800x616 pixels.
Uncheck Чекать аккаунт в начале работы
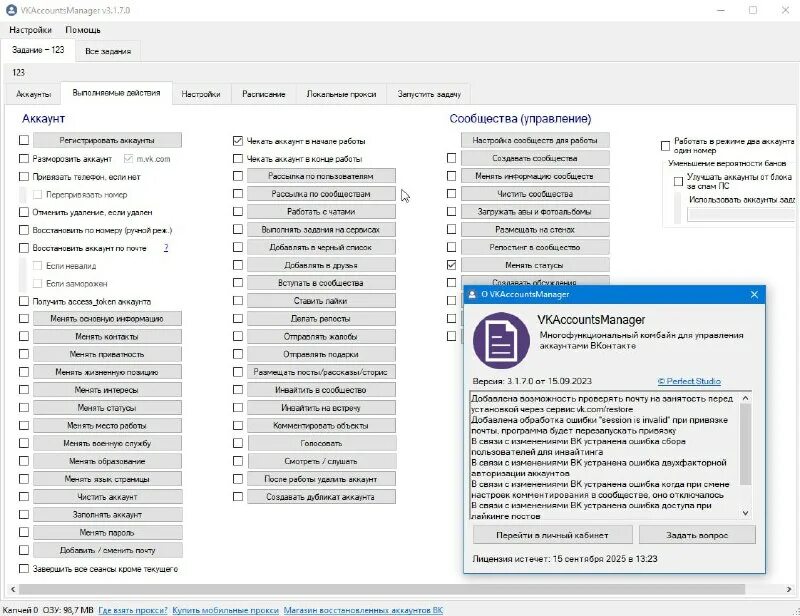(x=238, y=141)
